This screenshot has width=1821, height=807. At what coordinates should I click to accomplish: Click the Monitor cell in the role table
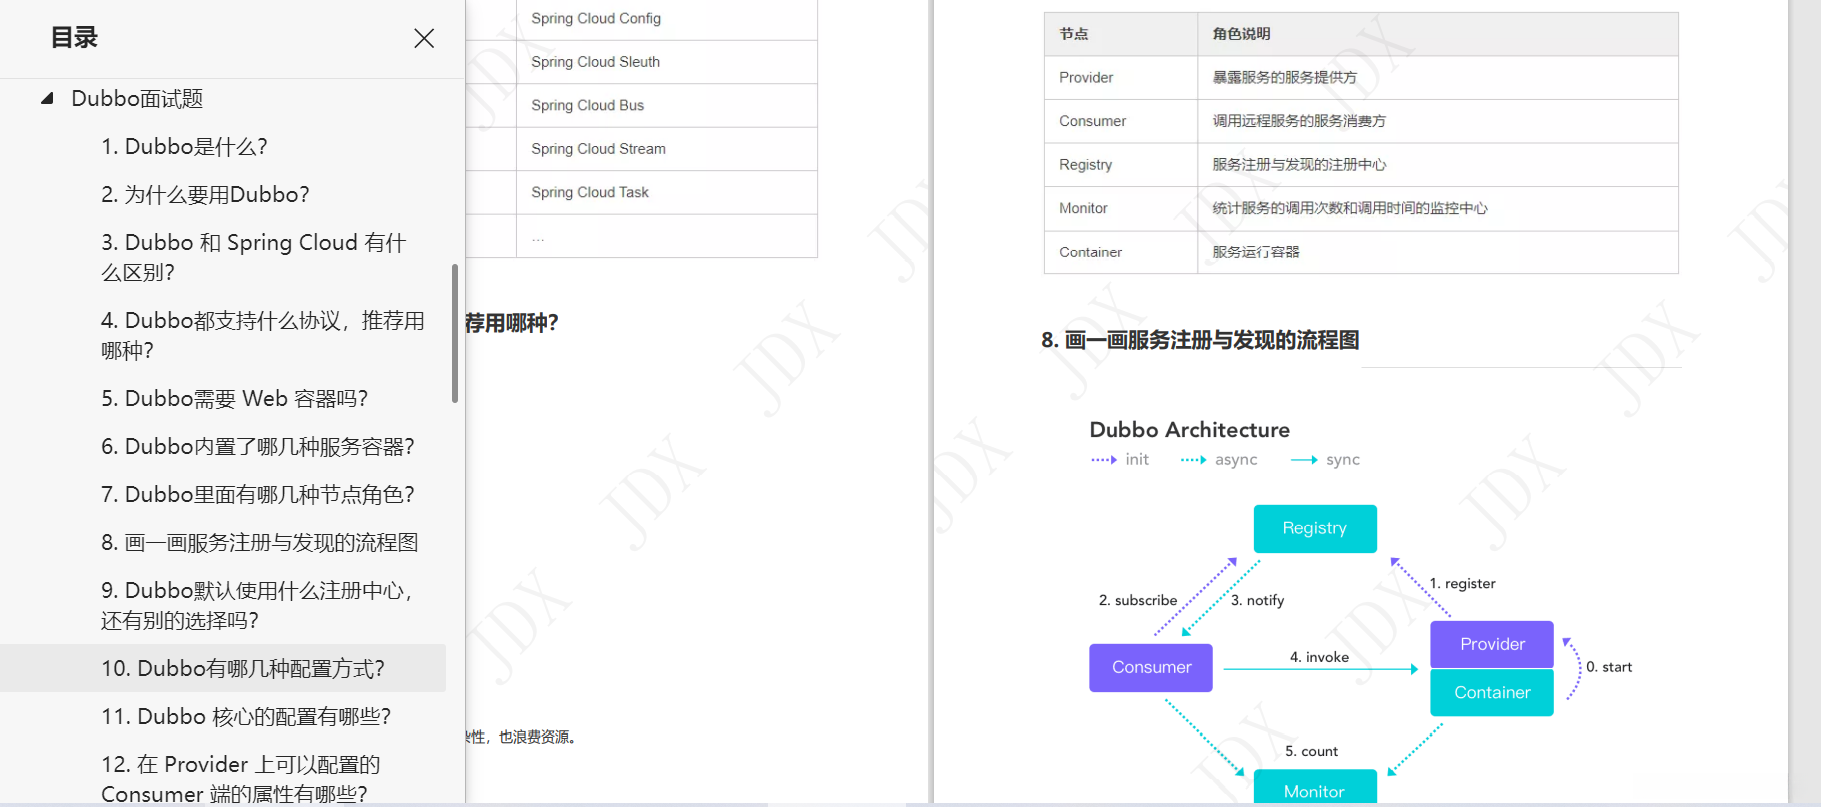click(x=1121, y=208)
